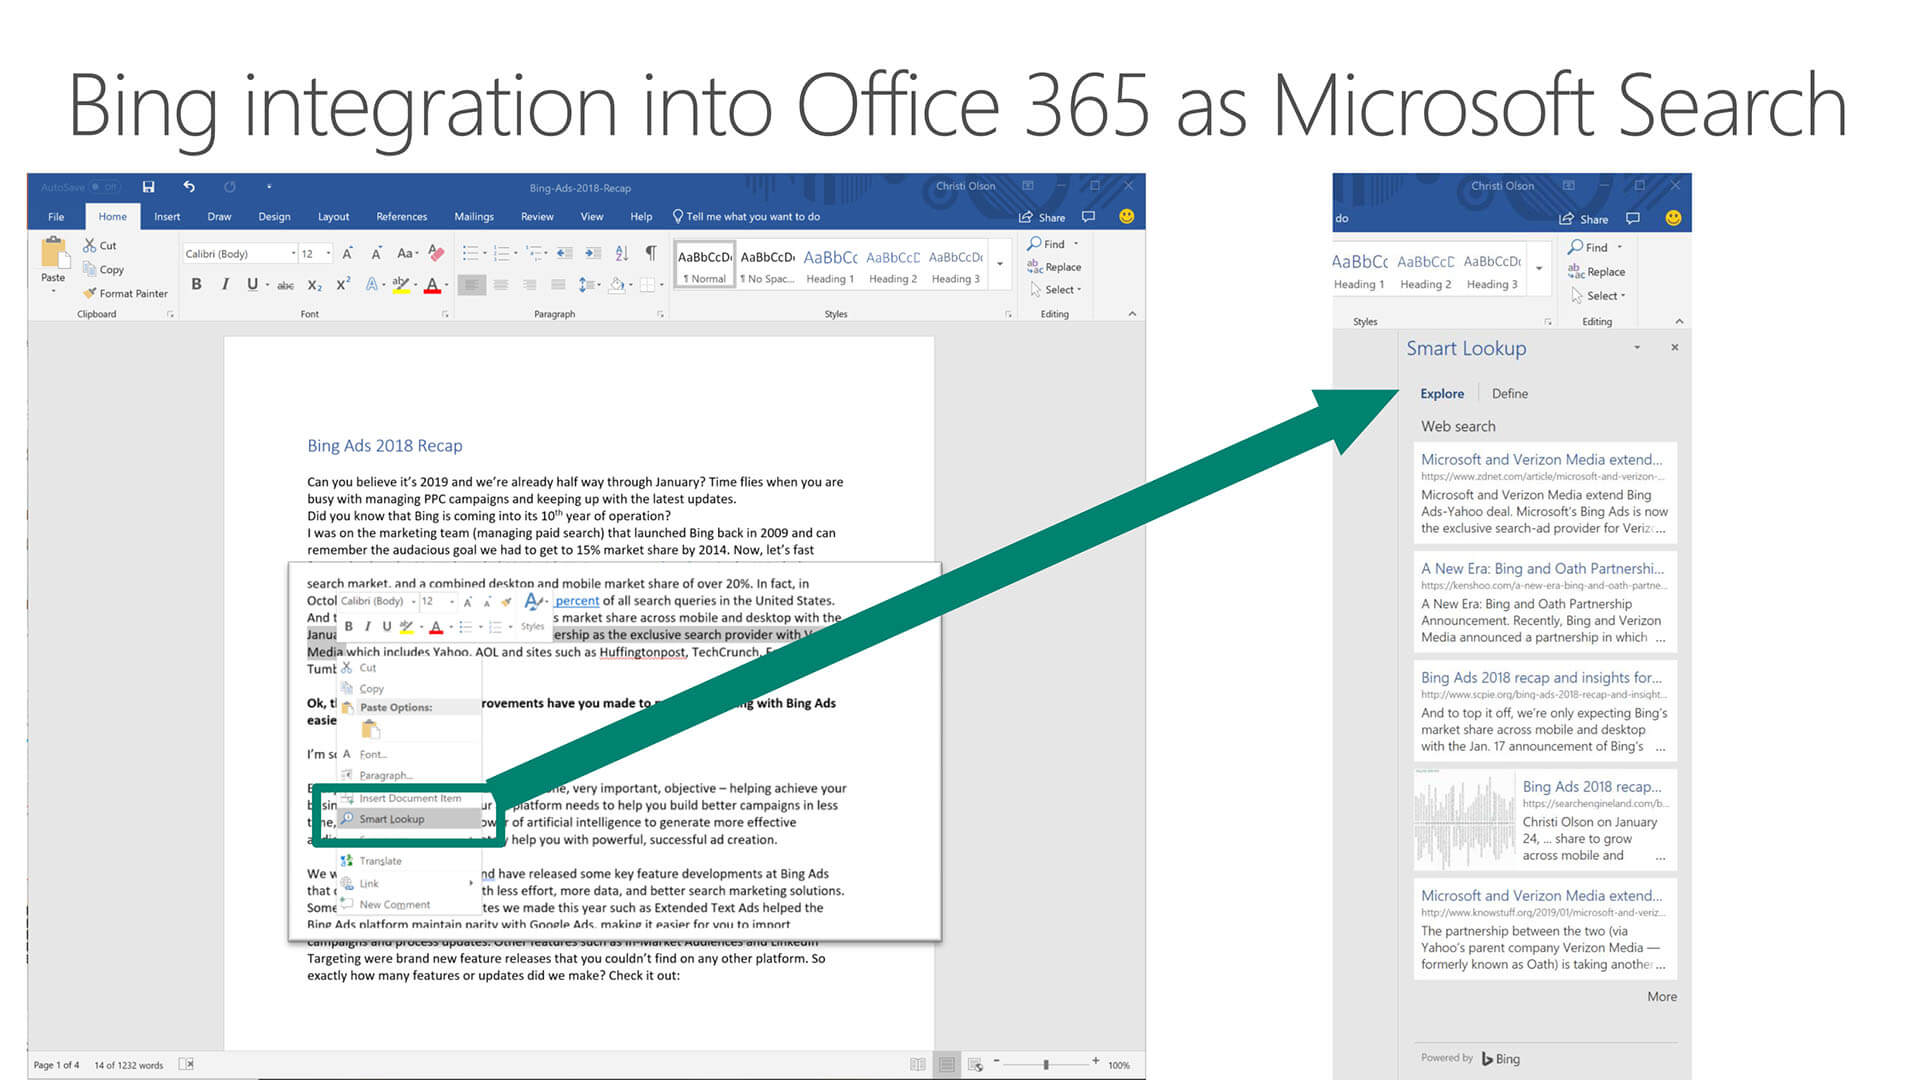Image resolution: width=1920 pixels, height=1080 pixels.
Task: Choose Smart Lookup in the context menu
Action: [x=409, y=819]
